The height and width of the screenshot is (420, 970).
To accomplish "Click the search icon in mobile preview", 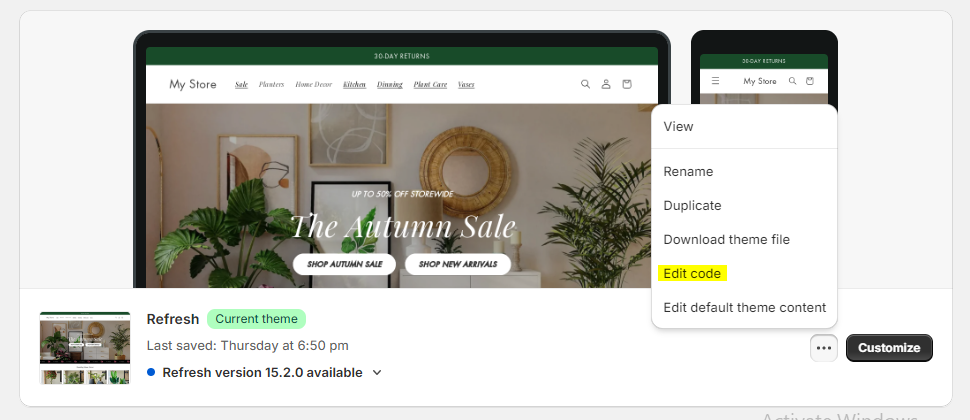I will coord(792,80).
